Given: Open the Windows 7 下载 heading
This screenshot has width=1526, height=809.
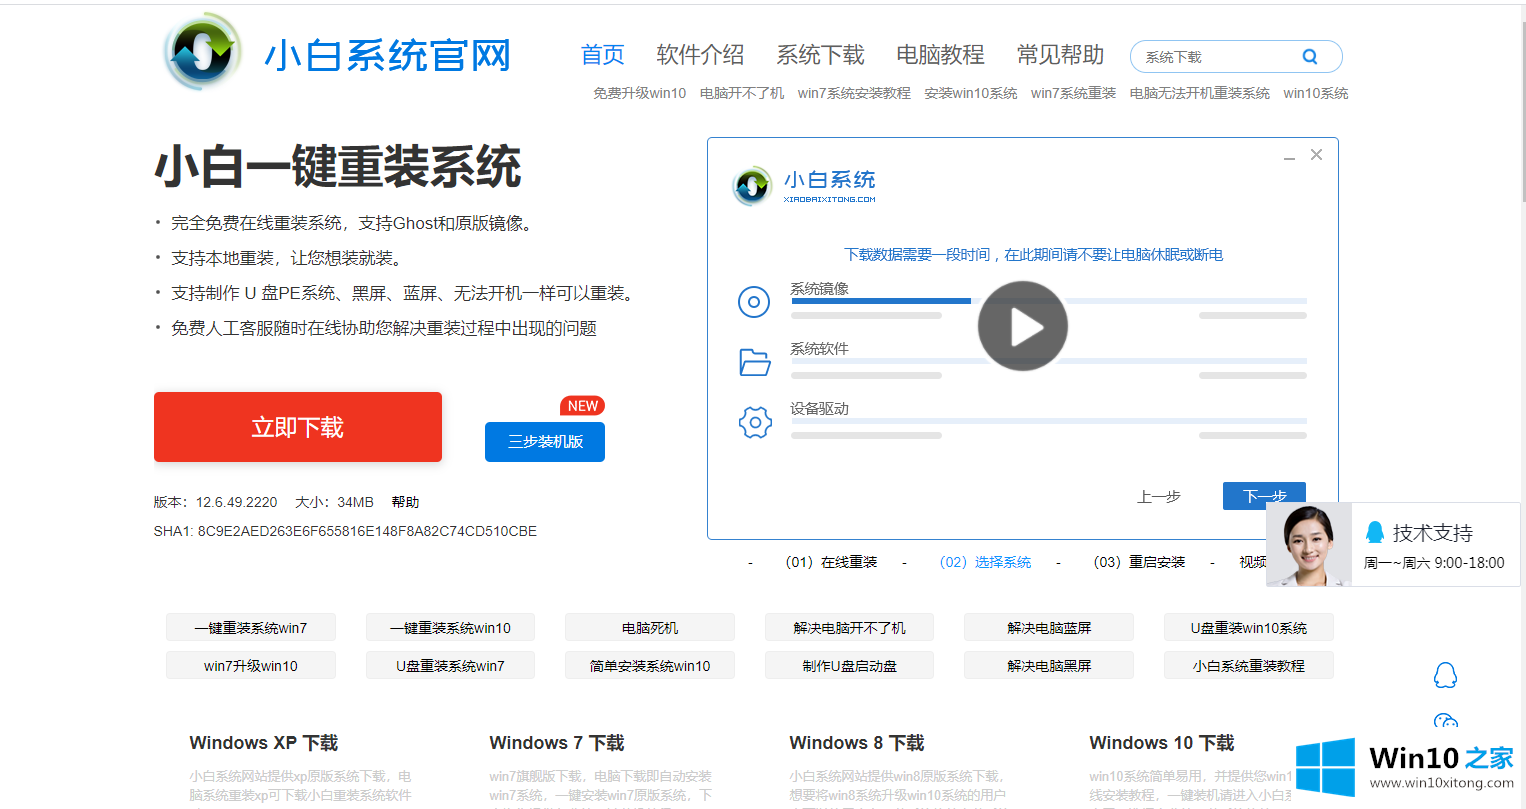Looking at the screenshot, I should point(557,743).
